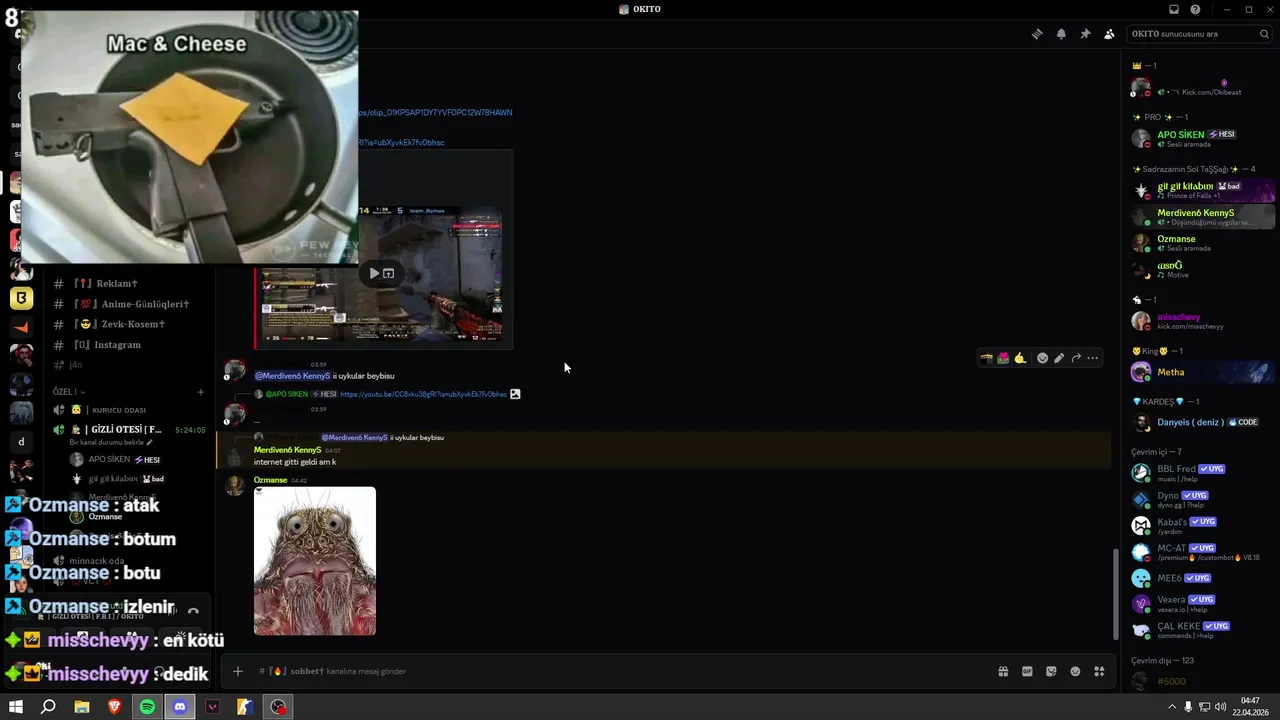1280x720 pixels.
Task: React with the hand gesture emoji shortcut
Action: (1020, 358)
